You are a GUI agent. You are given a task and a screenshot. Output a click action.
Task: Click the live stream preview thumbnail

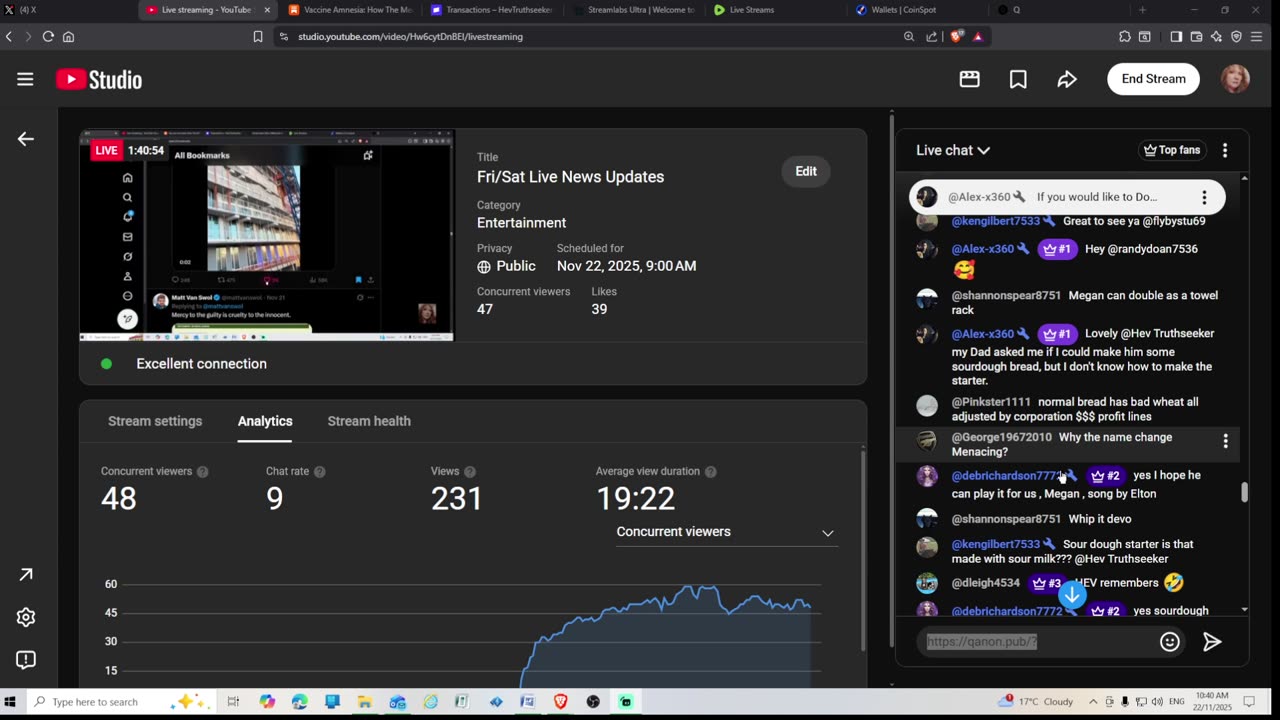267,235
